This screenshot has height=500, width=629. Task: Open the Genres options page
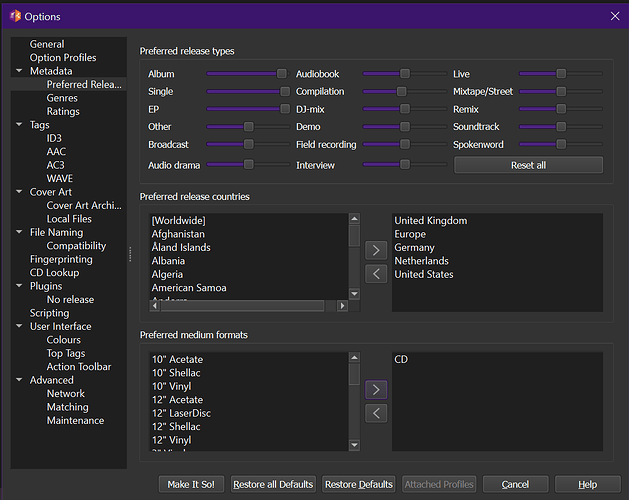(x=62, y=98)
